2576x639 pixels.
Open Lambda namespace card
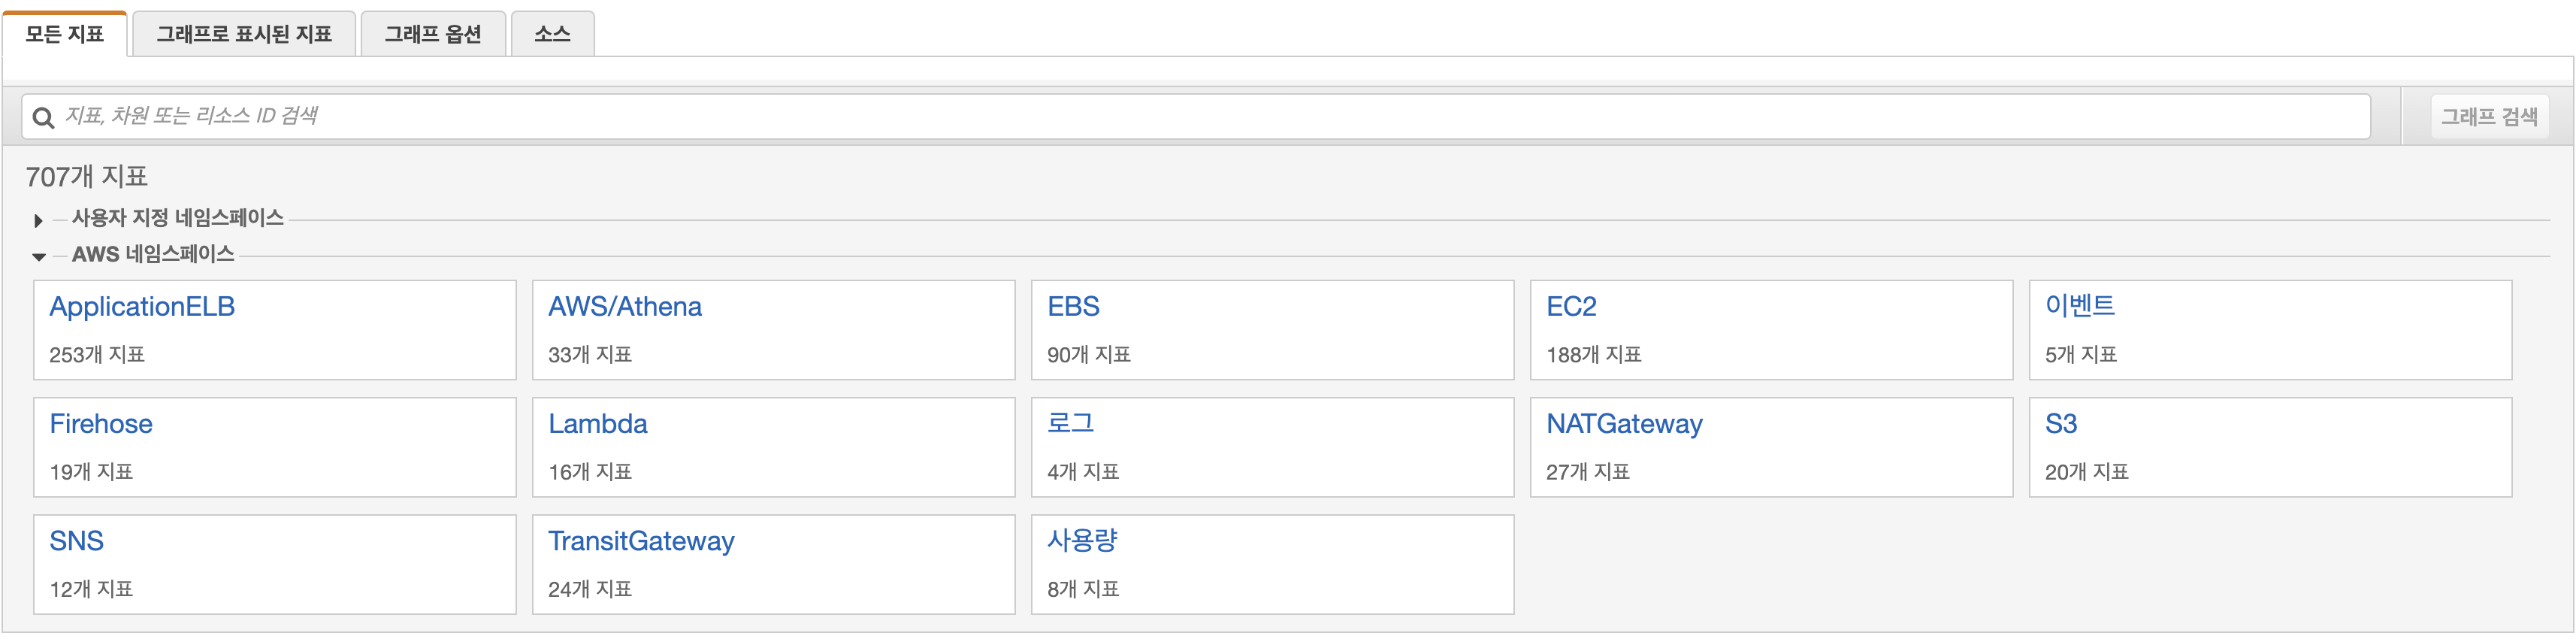click(x=774, y=447)
